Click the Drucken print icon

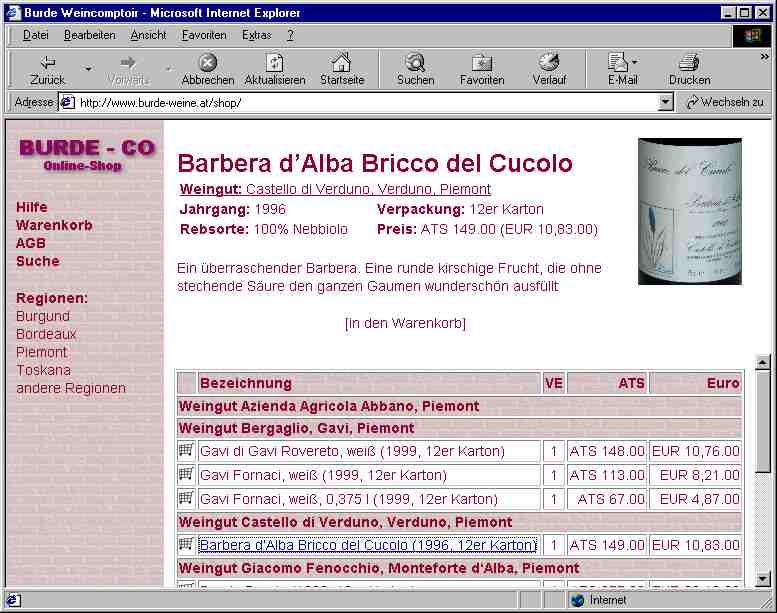point(689,63)
